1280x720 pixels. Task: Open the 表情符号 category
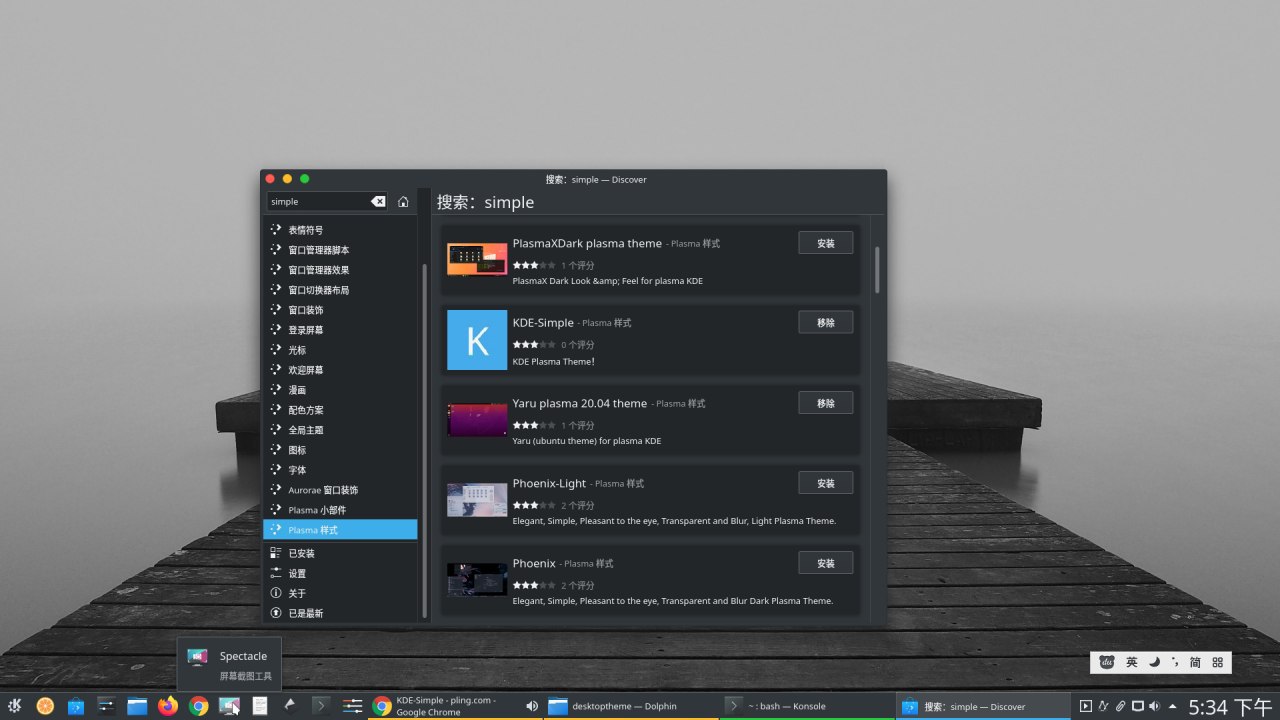tap(340, 230)
